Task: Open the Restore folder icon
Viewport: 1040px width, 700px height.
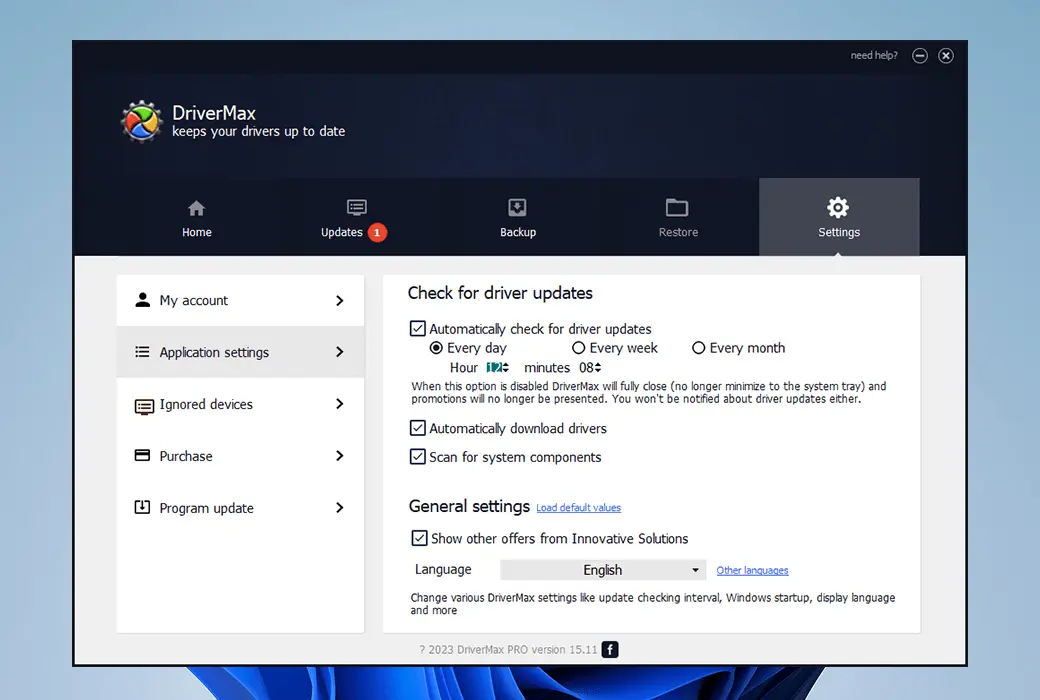Action: coord(677,208)
